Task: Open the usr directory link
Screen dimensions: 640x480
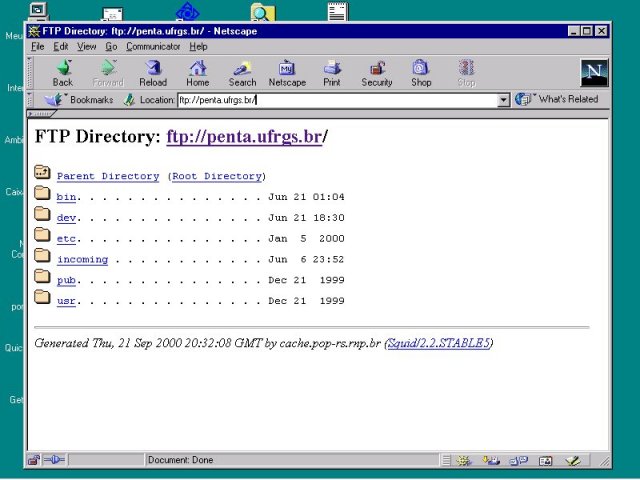Action: pyautogui.click(x=66, y=301)
